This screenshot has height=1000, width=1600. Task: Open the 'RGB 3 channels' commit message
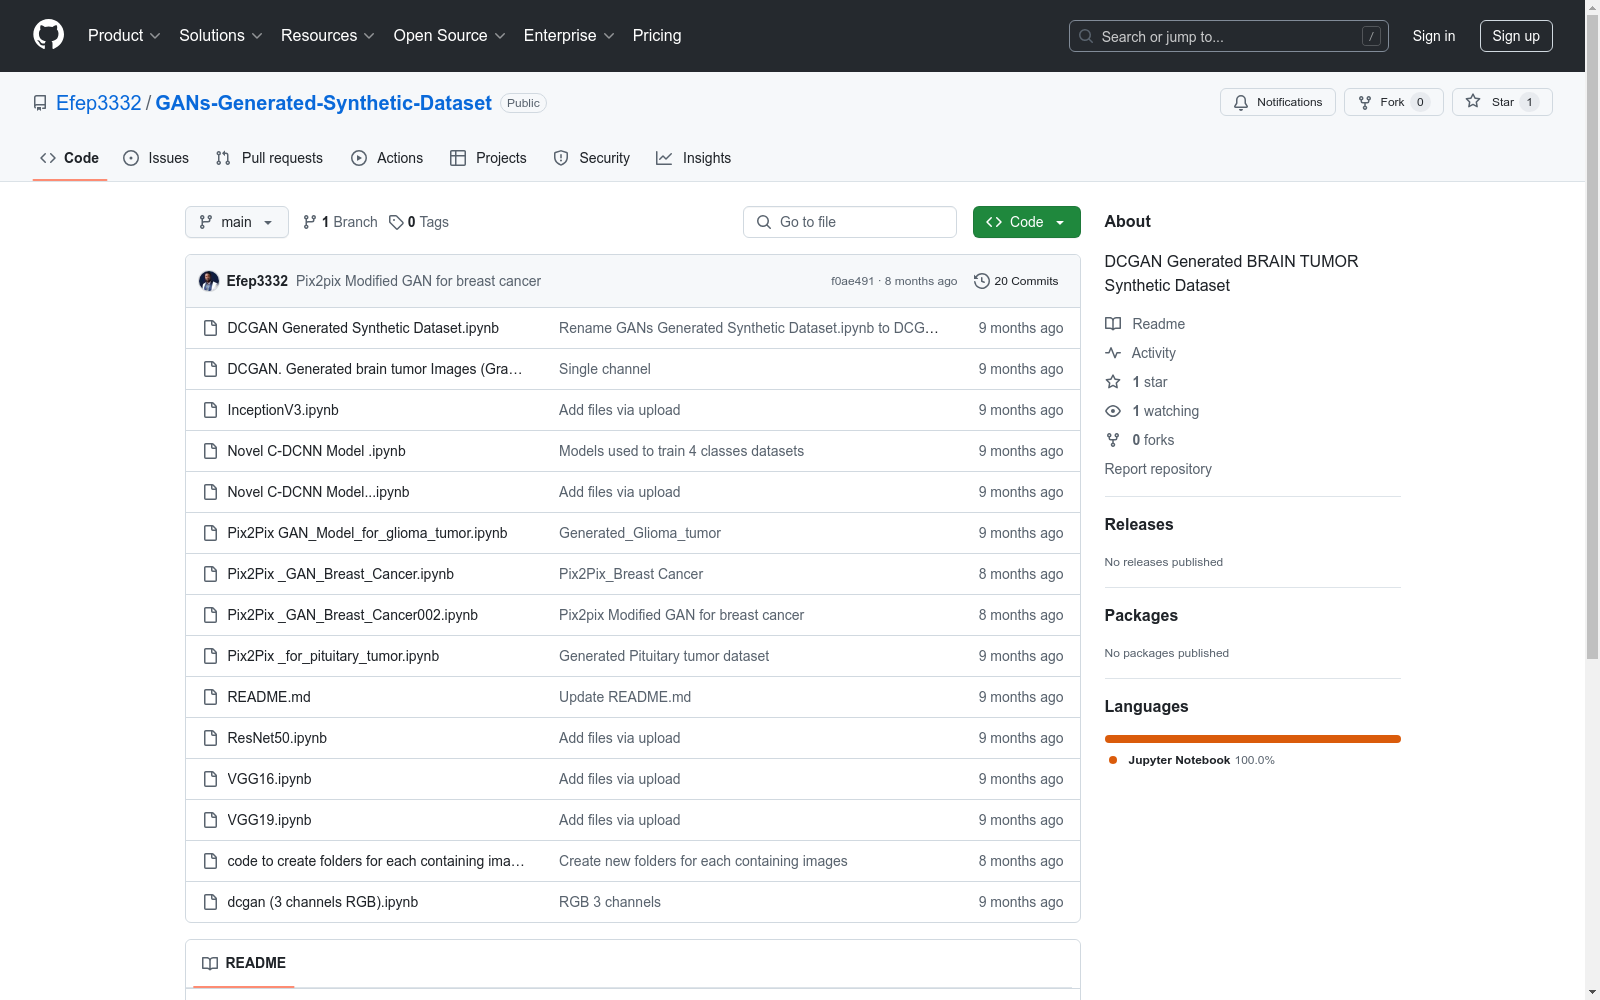pyautogui.click(x=610, y=902)
